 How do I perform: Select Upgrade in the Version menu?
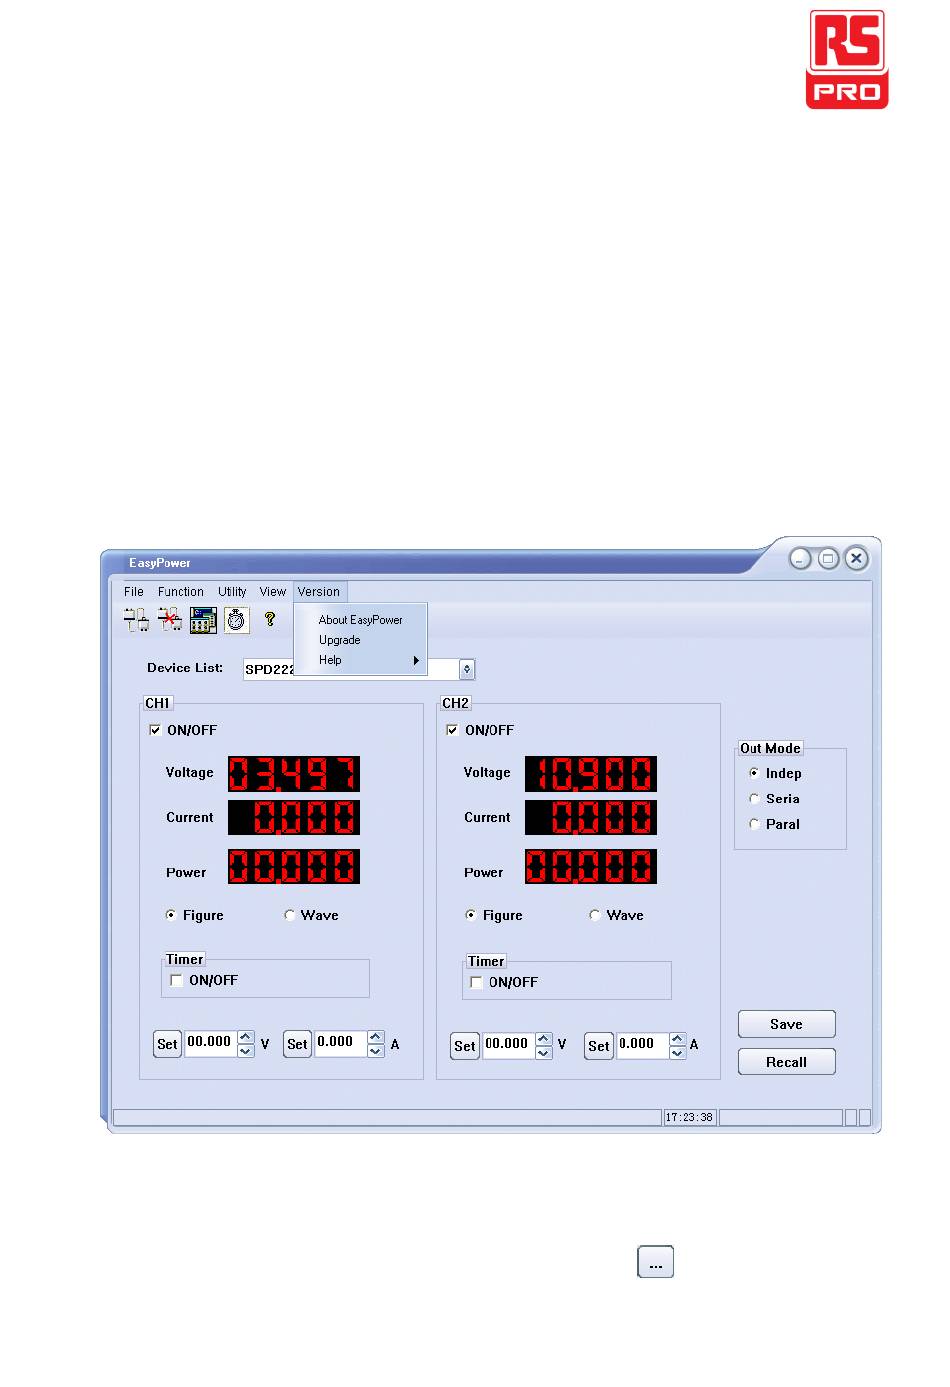[x=340, y=640]
